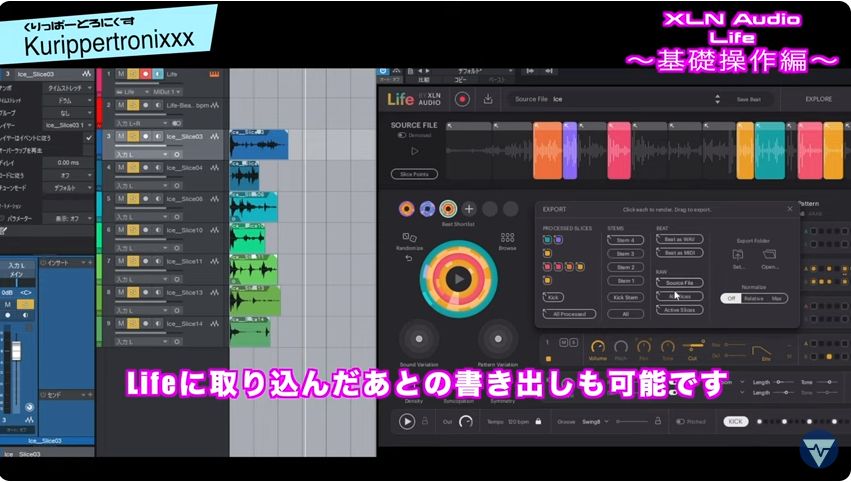851x482 pixels.
Task: Toggle the Denoised switch under Source File
Action: (x=402, y=136)
